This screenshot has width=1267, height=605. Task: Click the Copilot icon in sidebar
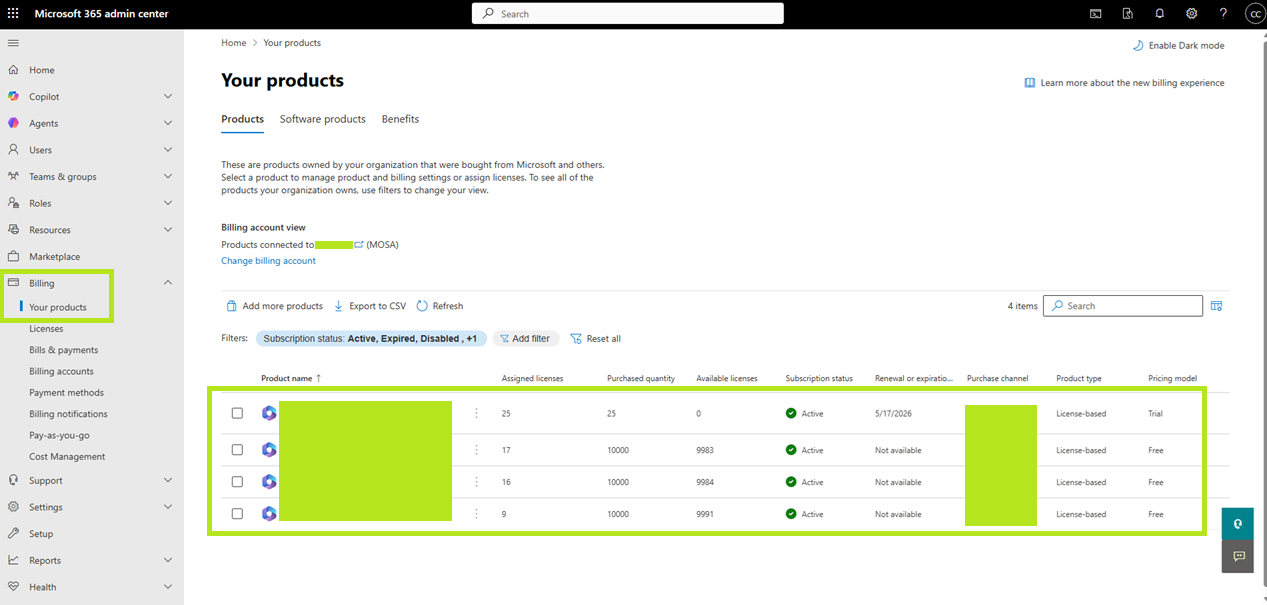coord(13,97)
